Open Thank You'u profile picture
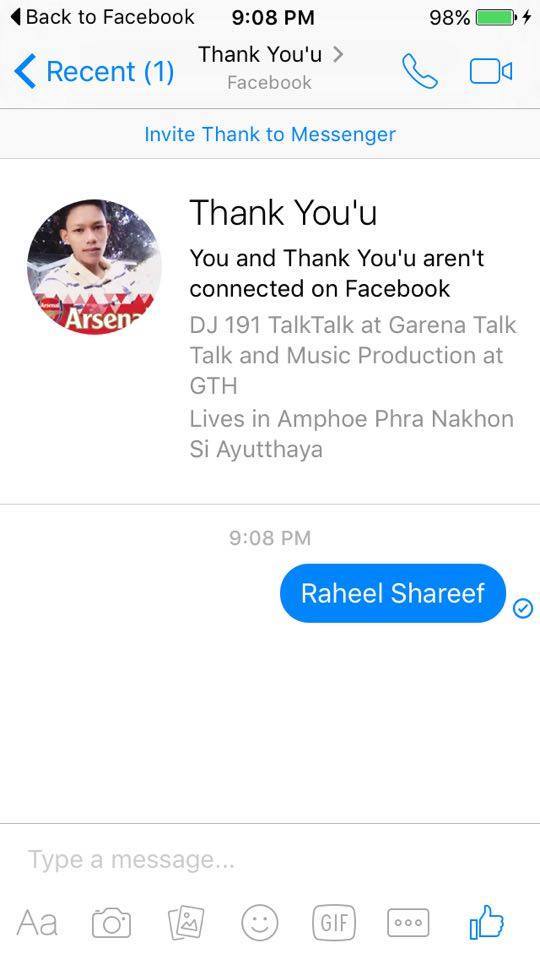 (94, 267)
